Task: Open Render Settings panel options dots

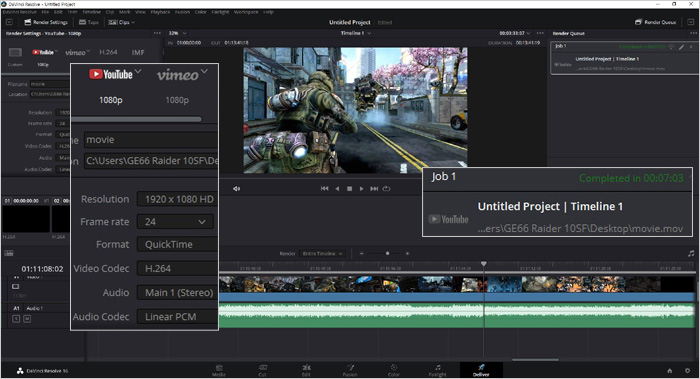Action: [x=157, y=33]
